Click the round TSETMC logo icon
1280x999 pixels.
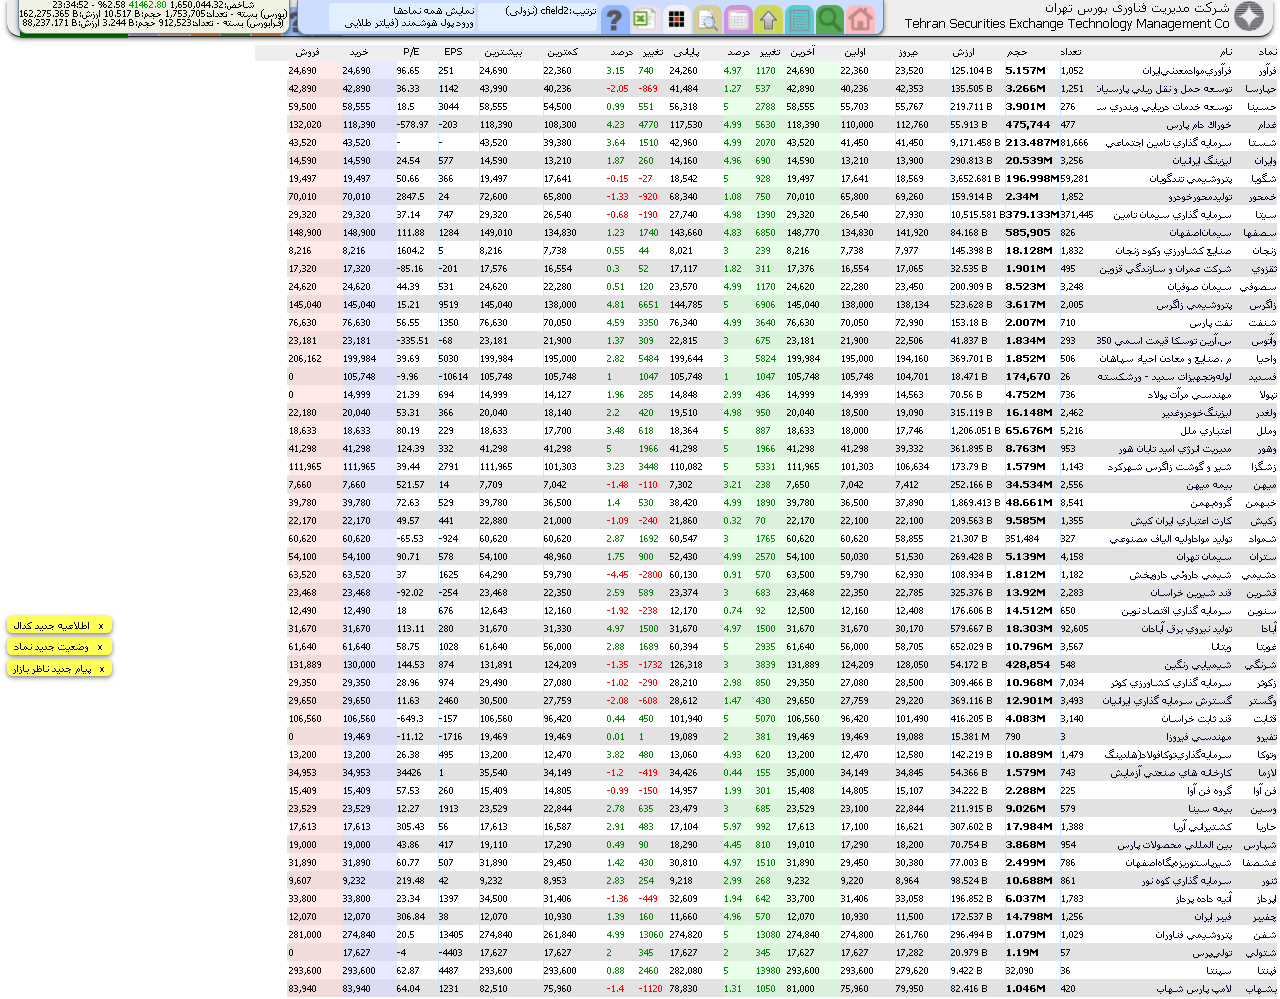coord(1250,17)
